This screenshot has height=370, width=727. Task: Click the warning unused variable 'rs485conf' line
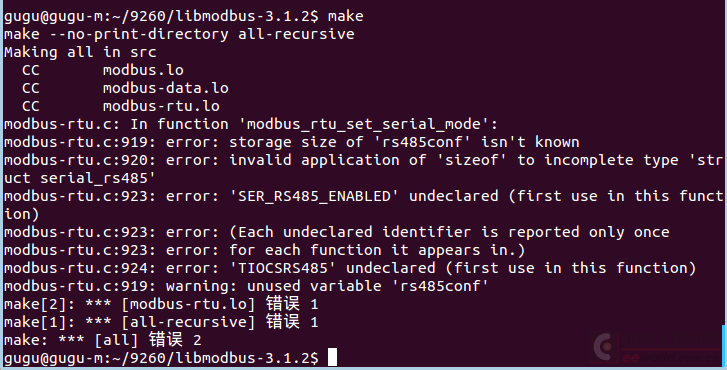point(246,286)
